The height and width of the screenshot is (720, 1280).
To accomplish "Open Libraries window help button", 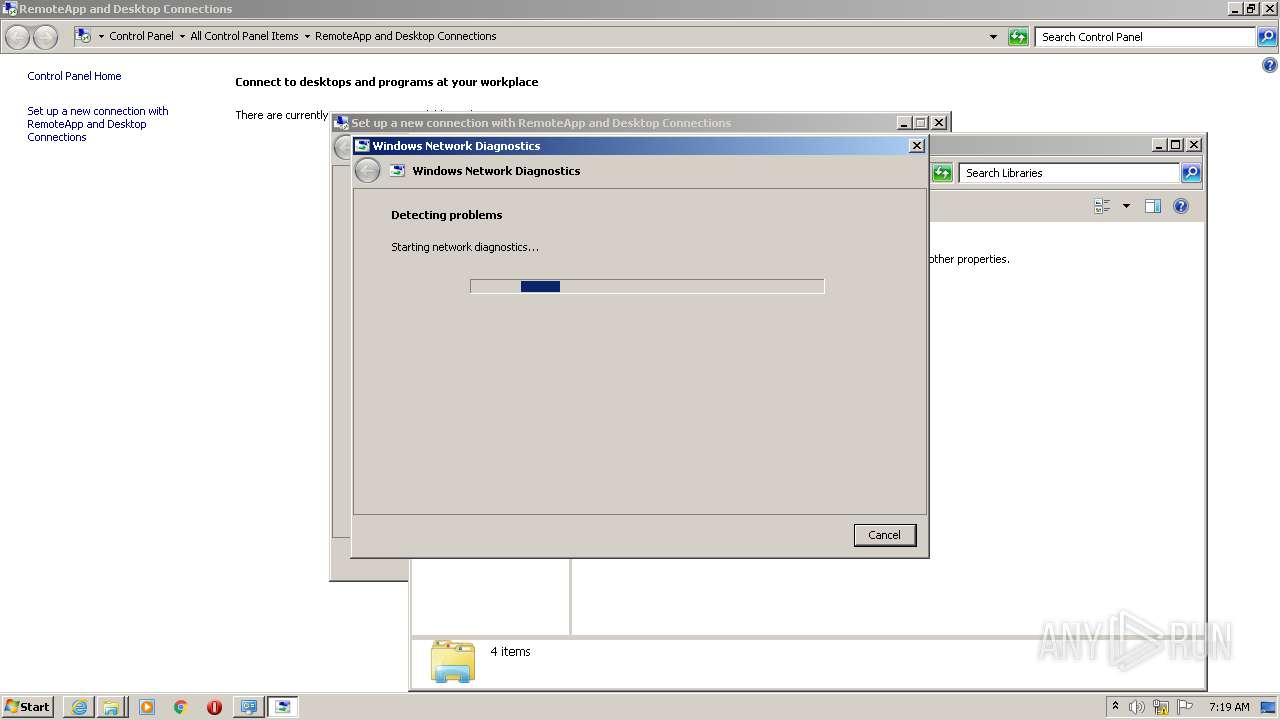I will 1181,206.
